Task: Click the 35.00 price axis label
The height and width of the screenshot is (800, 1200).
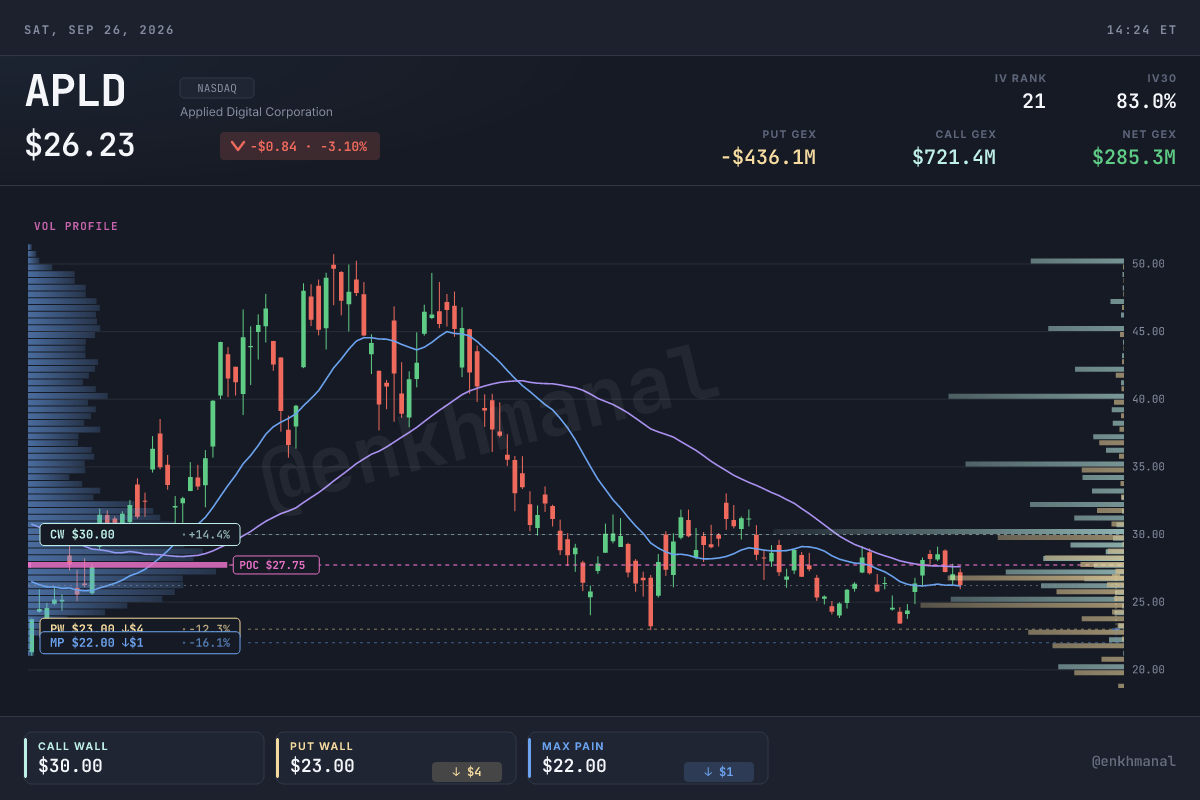Action: click(1149, 467)
